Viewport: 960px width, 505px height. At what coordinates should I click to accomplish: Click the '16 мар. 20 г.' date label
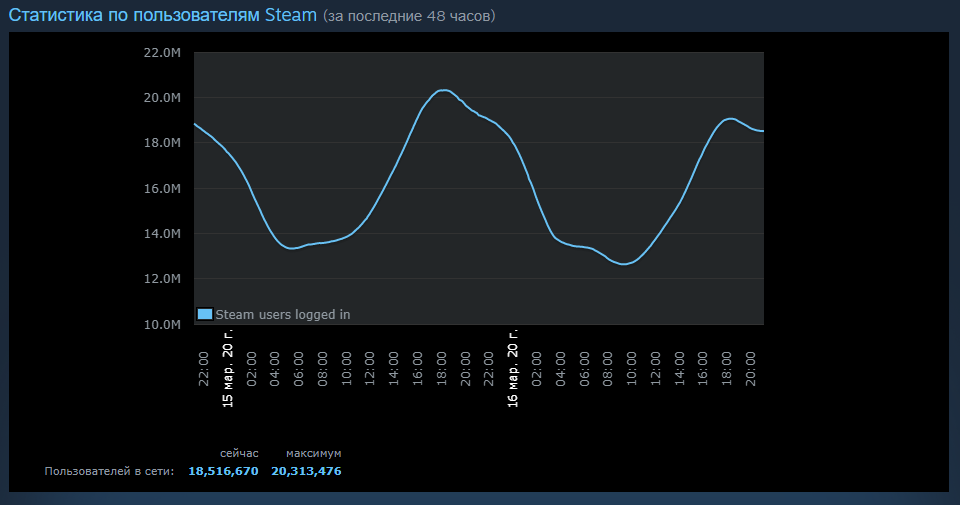[513, 368]
